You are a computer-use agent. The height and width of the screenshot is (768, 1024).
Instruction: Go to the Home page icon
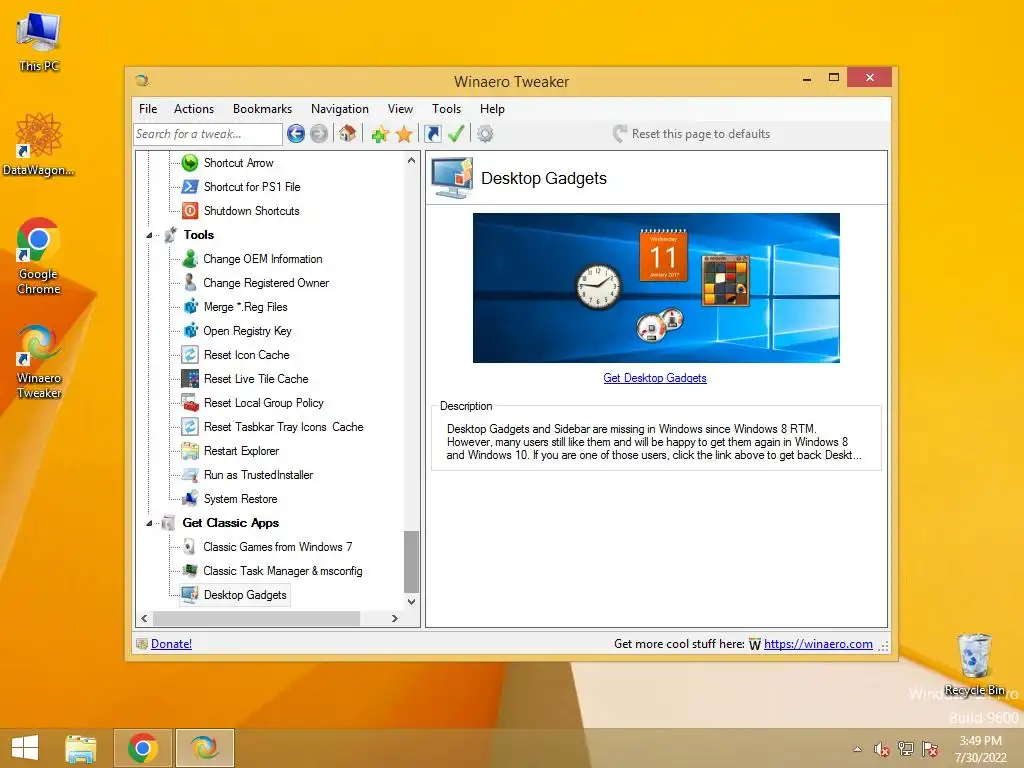tap(347, 134)
